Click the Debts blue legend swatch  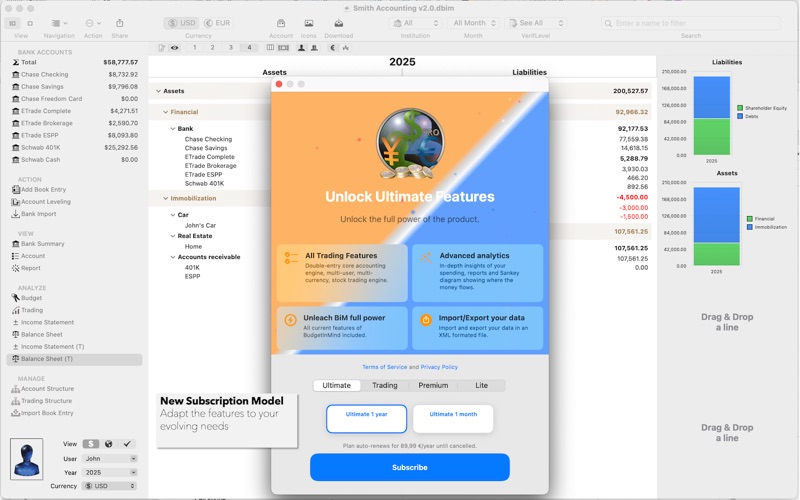(740, 116)
